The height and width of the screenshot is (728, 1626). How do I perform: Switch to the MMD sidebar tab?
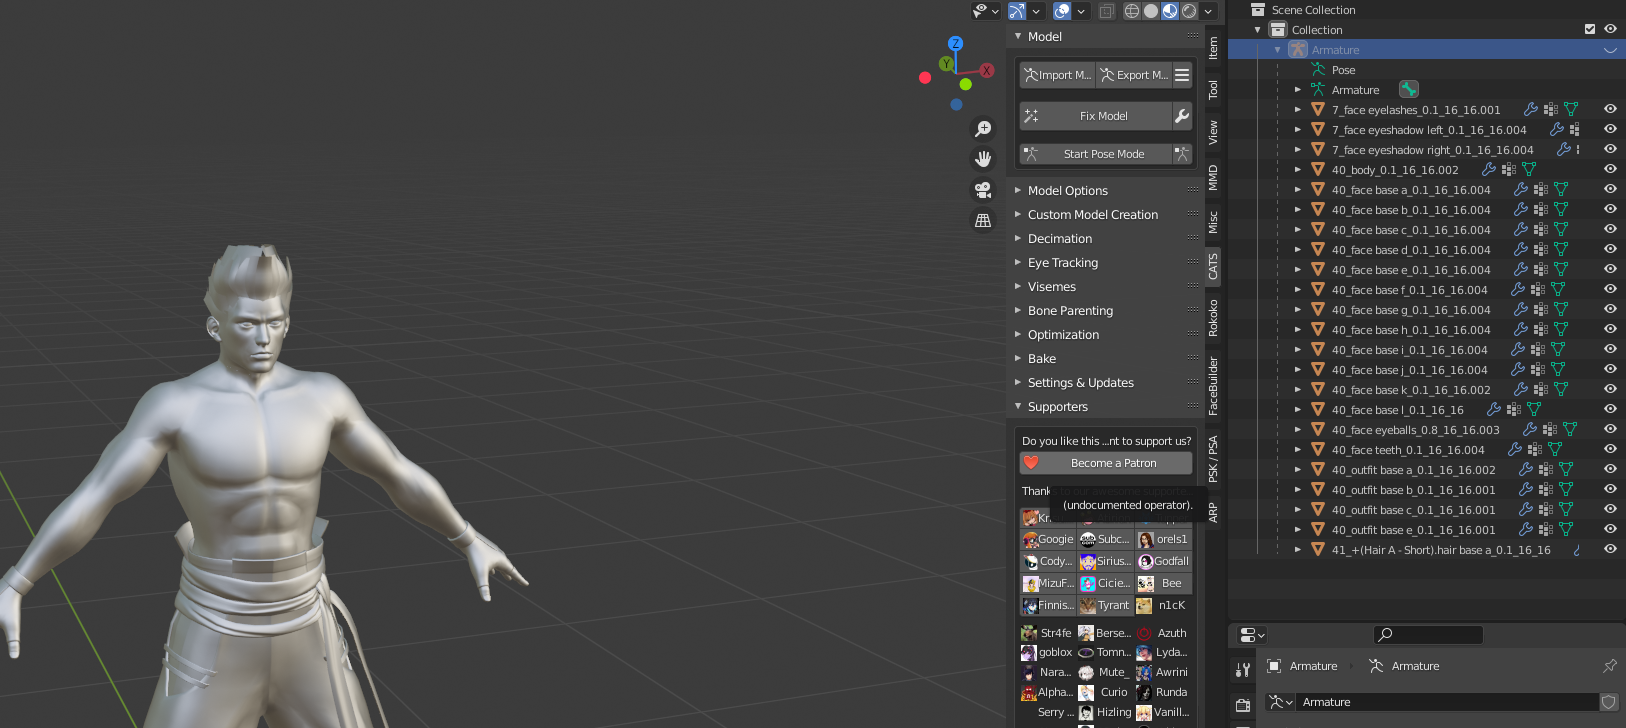click(1213, 178)
